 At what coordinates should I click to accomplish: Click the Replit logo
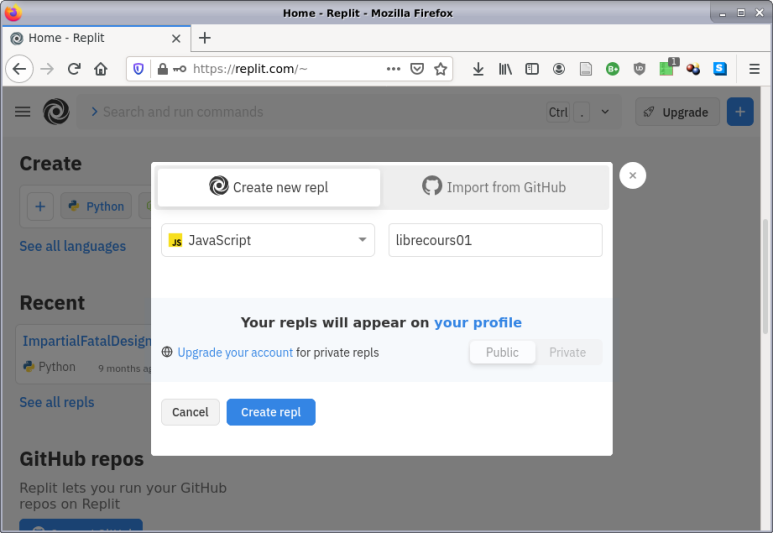pos(56,112)
